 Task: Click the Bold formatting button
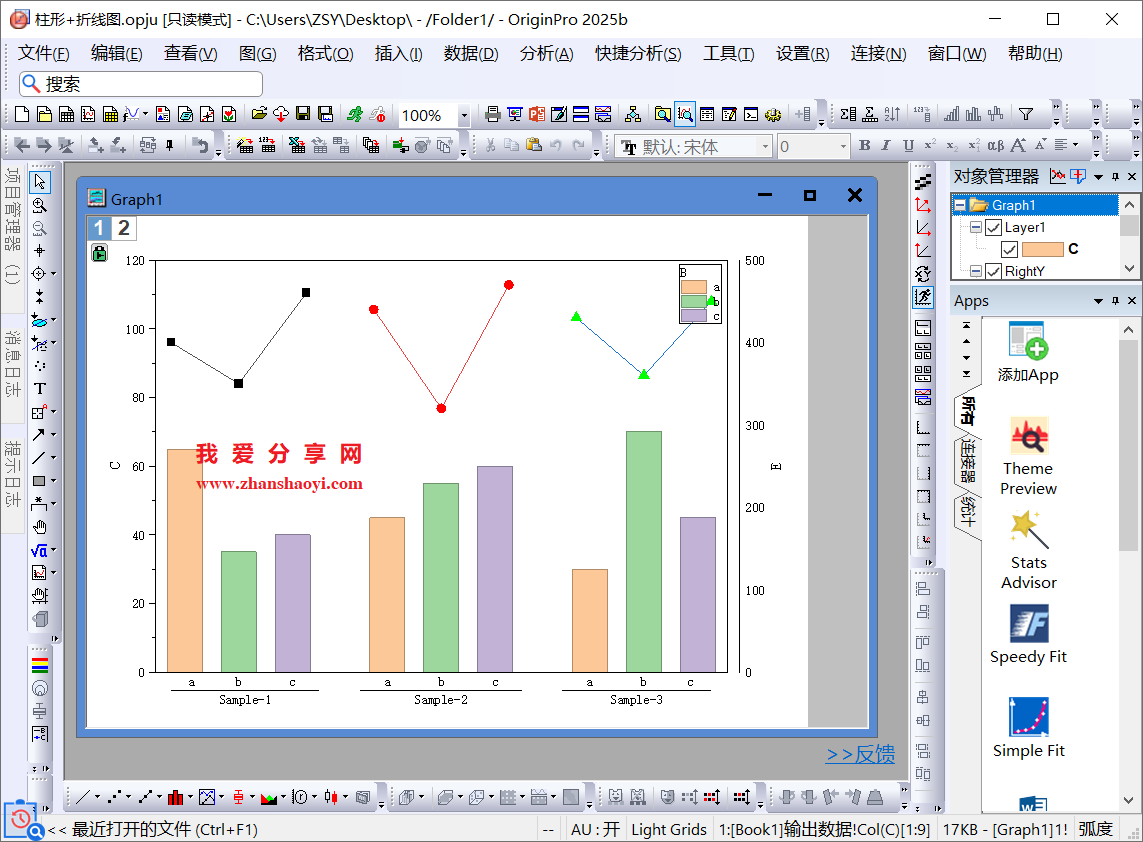point(864,146)
